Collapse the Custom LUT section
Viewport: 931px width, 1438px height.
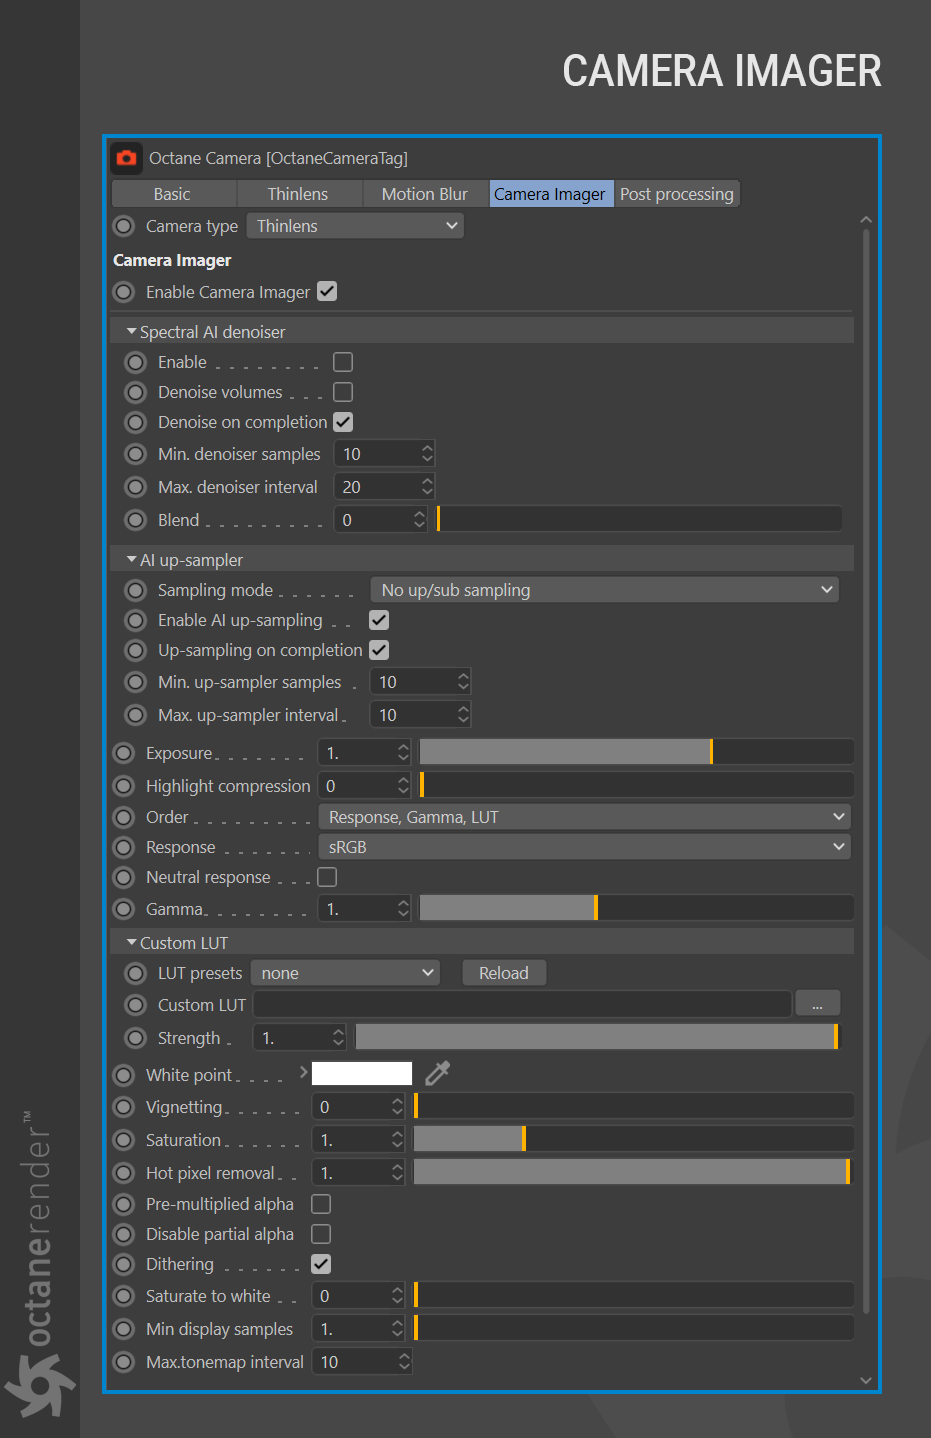click(x=132, y=942)
